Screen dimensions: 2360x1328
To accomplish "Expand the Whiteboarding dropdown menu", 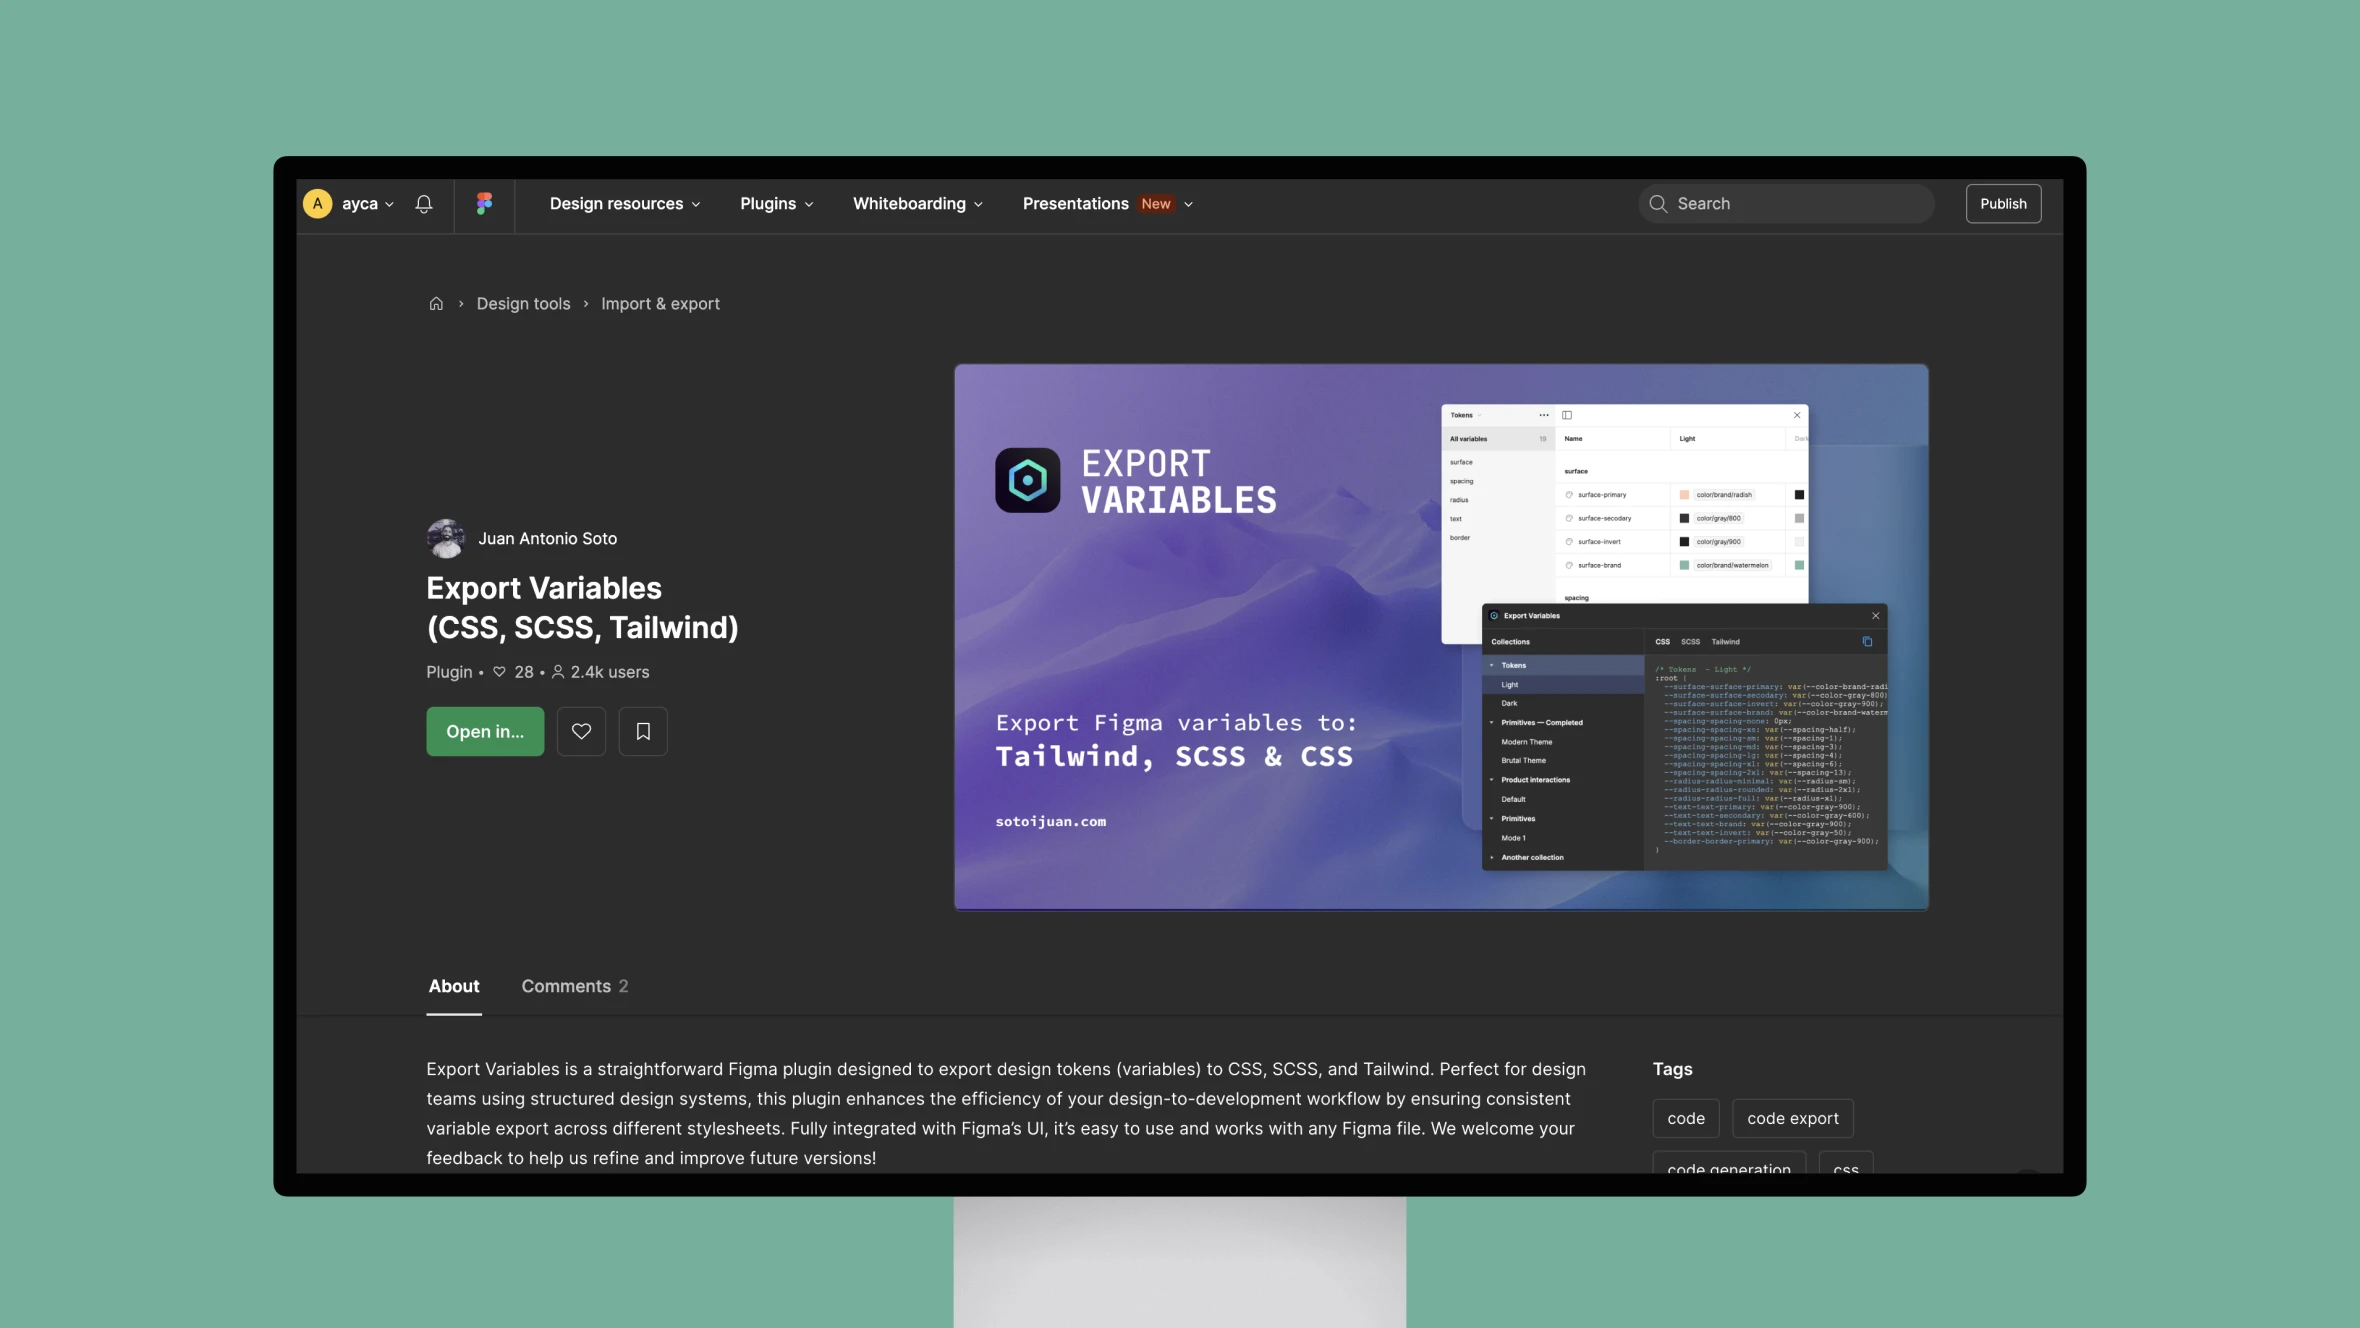I will (917, 203).
